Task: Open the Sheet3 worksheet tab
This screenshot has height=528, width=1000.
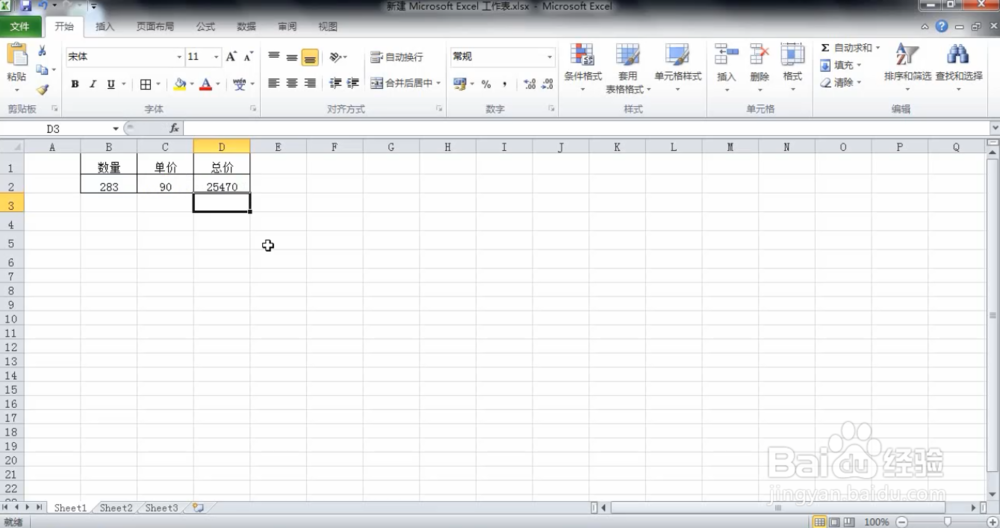Action: (x=161, y=508)
